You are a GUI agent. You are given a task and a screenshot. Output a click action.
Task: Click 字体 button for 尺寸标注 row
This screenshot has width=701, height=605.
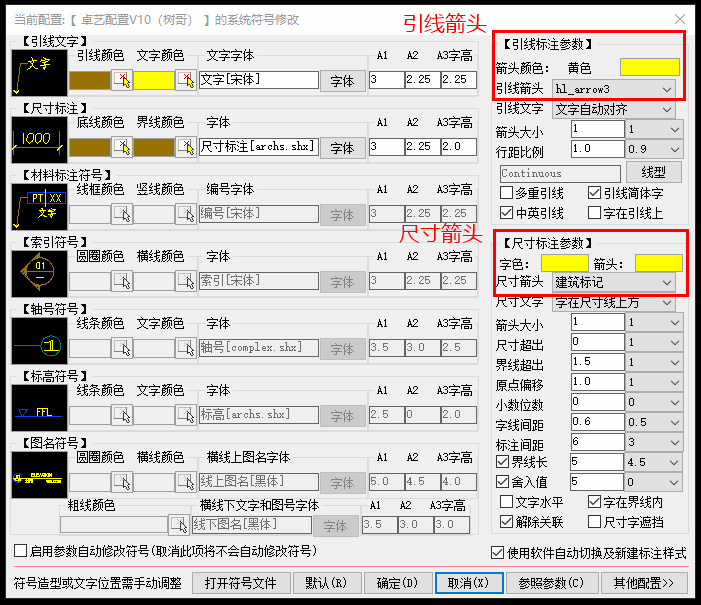click(342, 148)
